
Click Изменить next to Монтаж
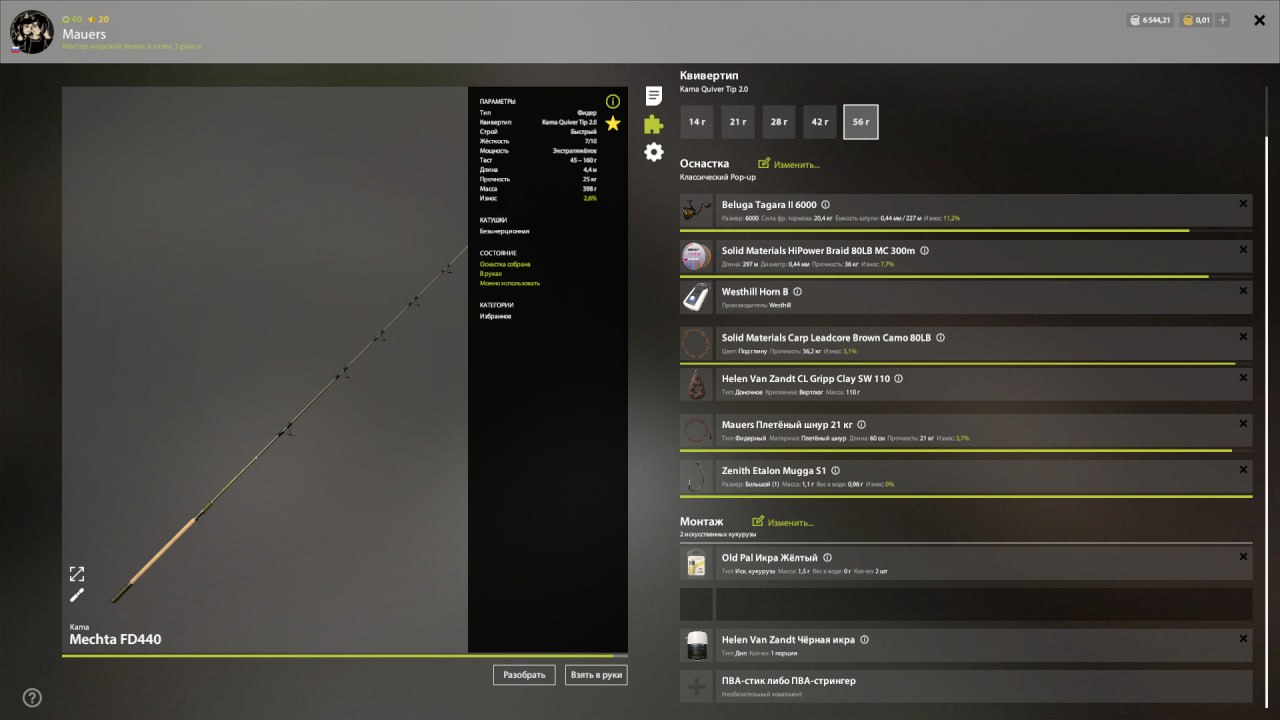783,522
